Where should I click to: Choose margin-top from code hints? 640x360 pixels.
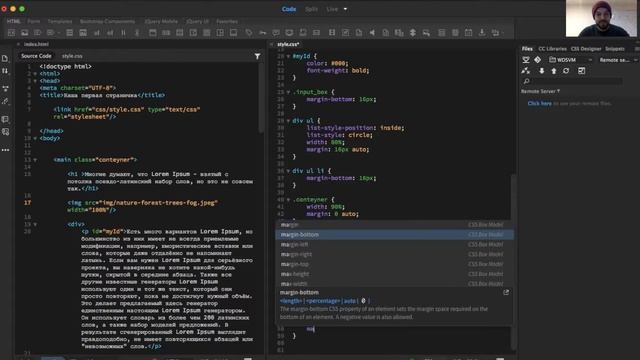[x=394, y=264]
